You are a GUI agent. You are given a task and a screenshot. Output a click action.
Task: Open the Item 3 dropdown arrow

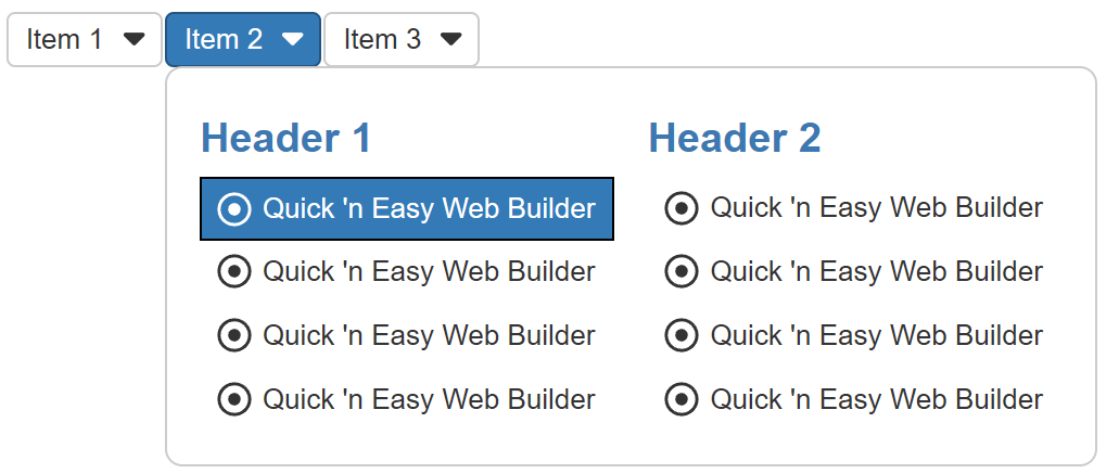point(451,39)
